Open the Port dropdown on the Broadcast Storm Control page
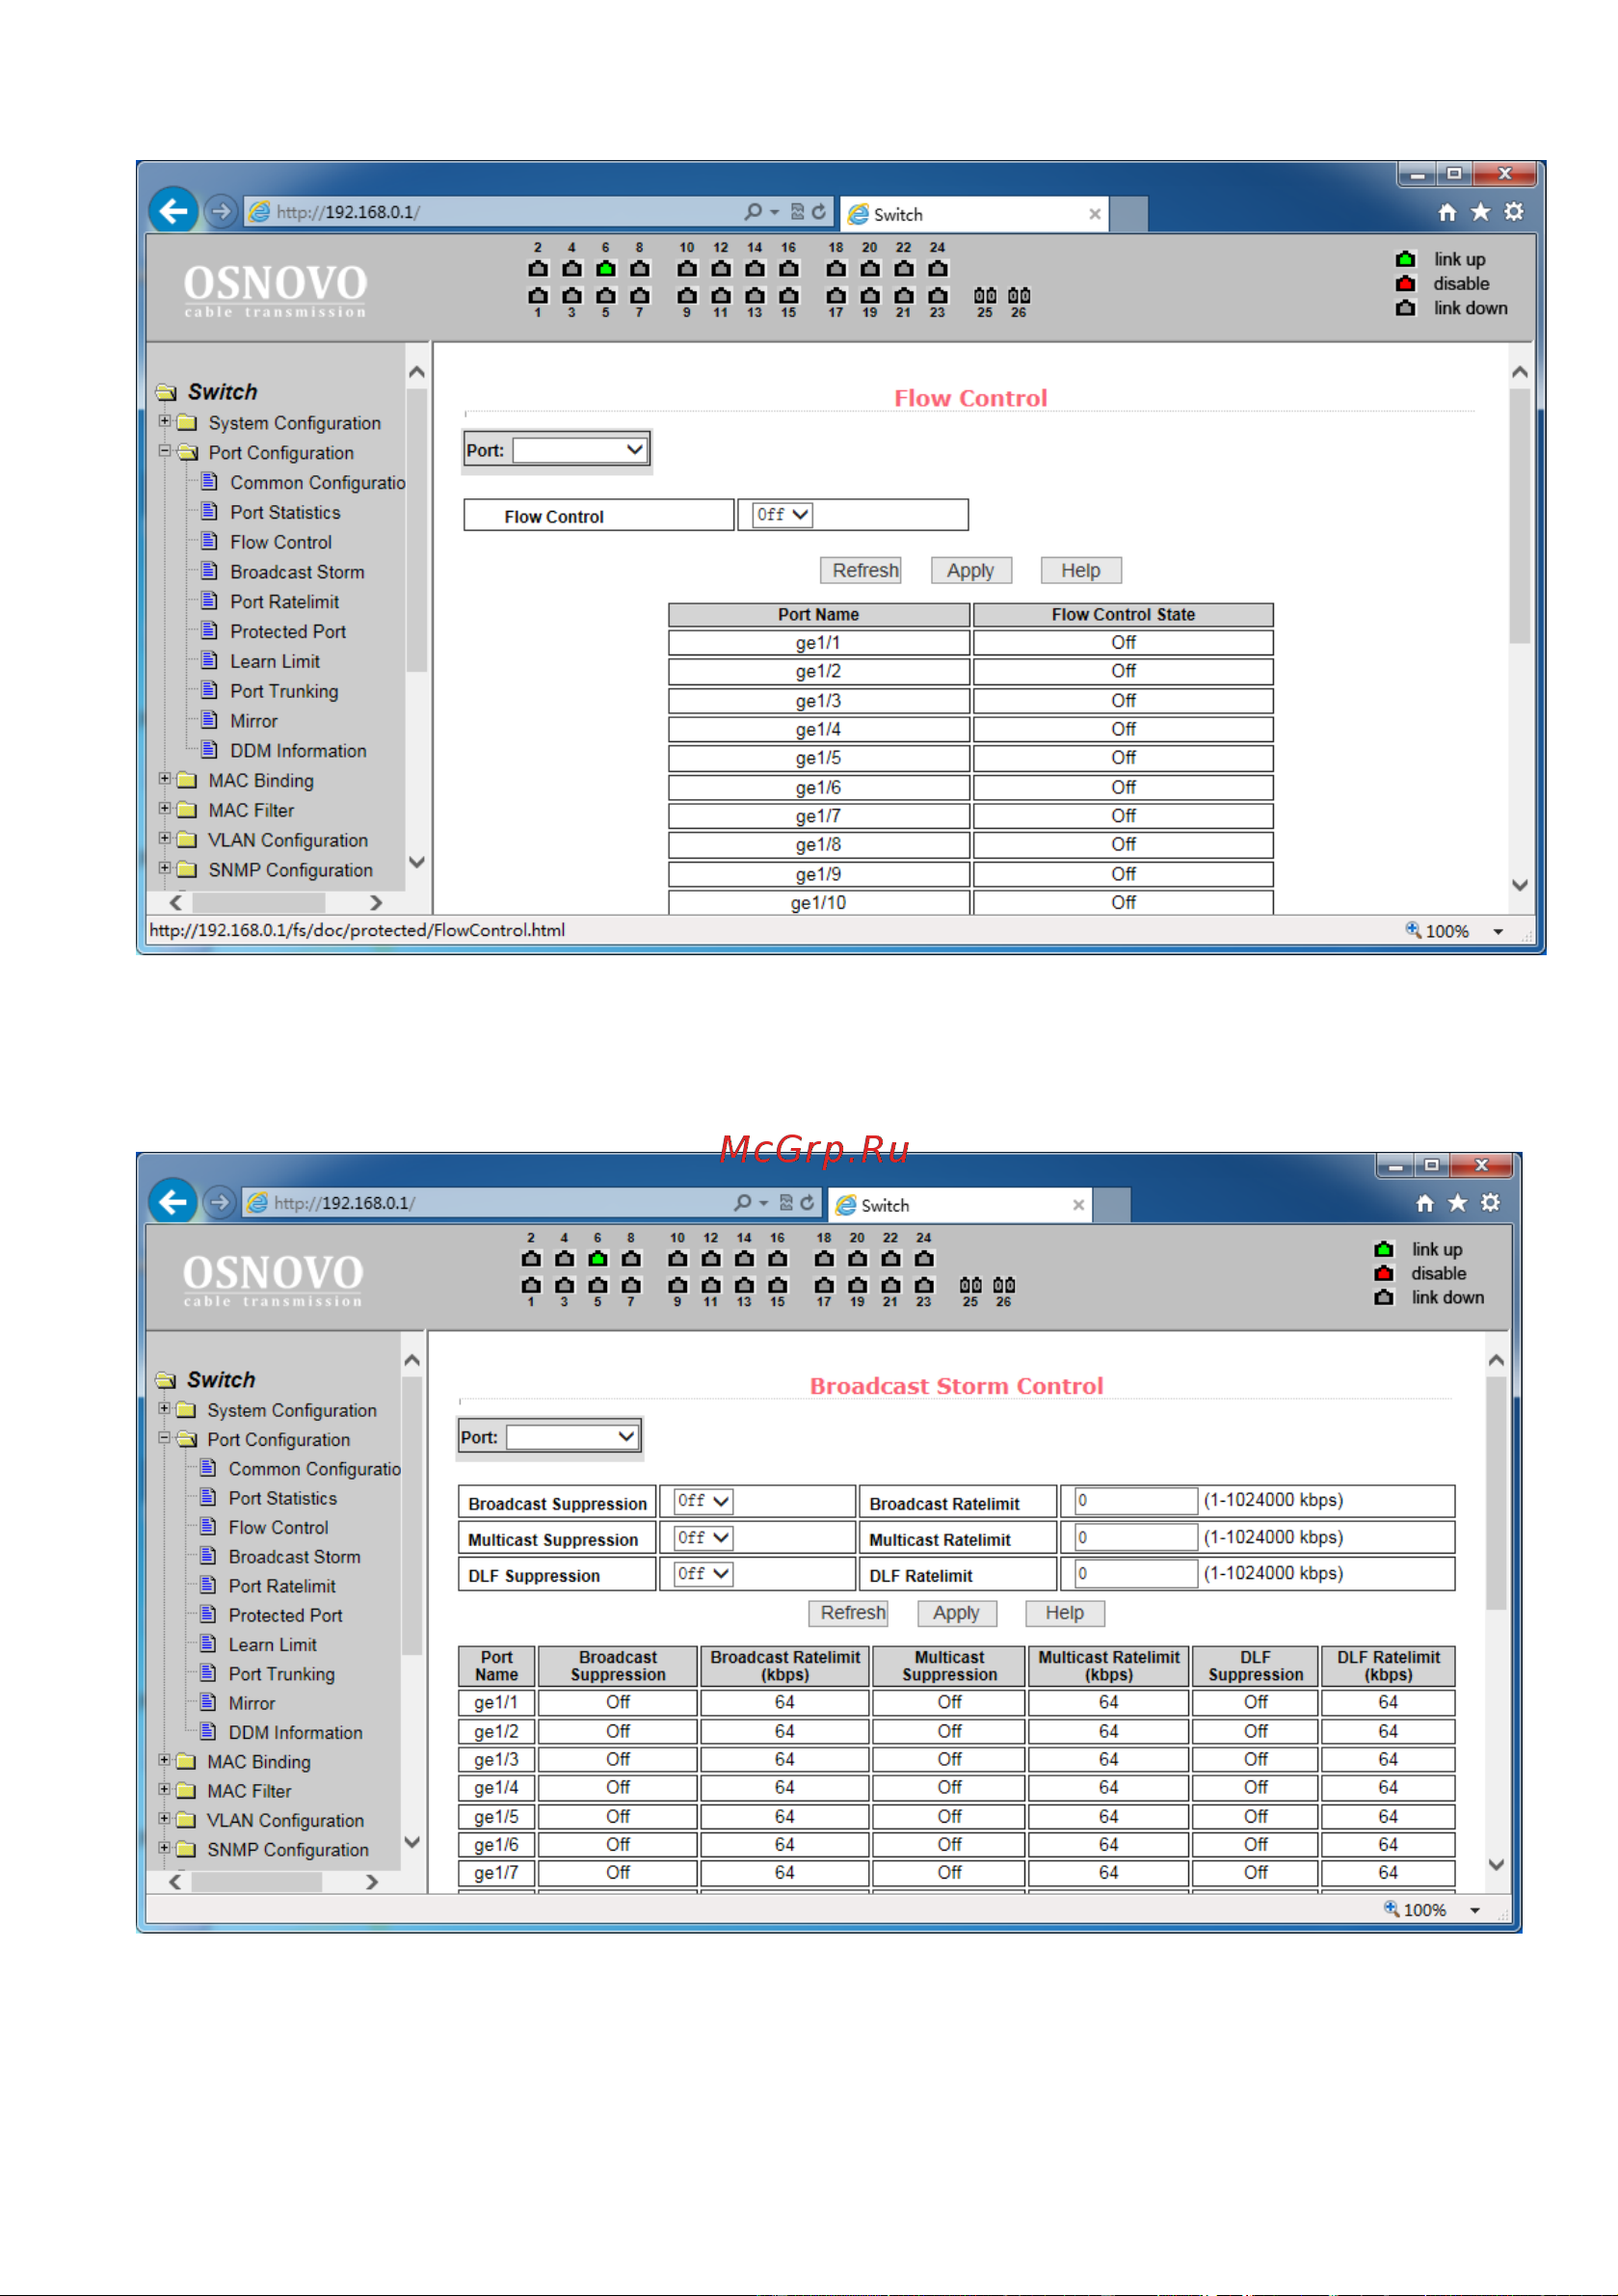The height and width of the screenshot is (2296, 1618). (572, 1437)
